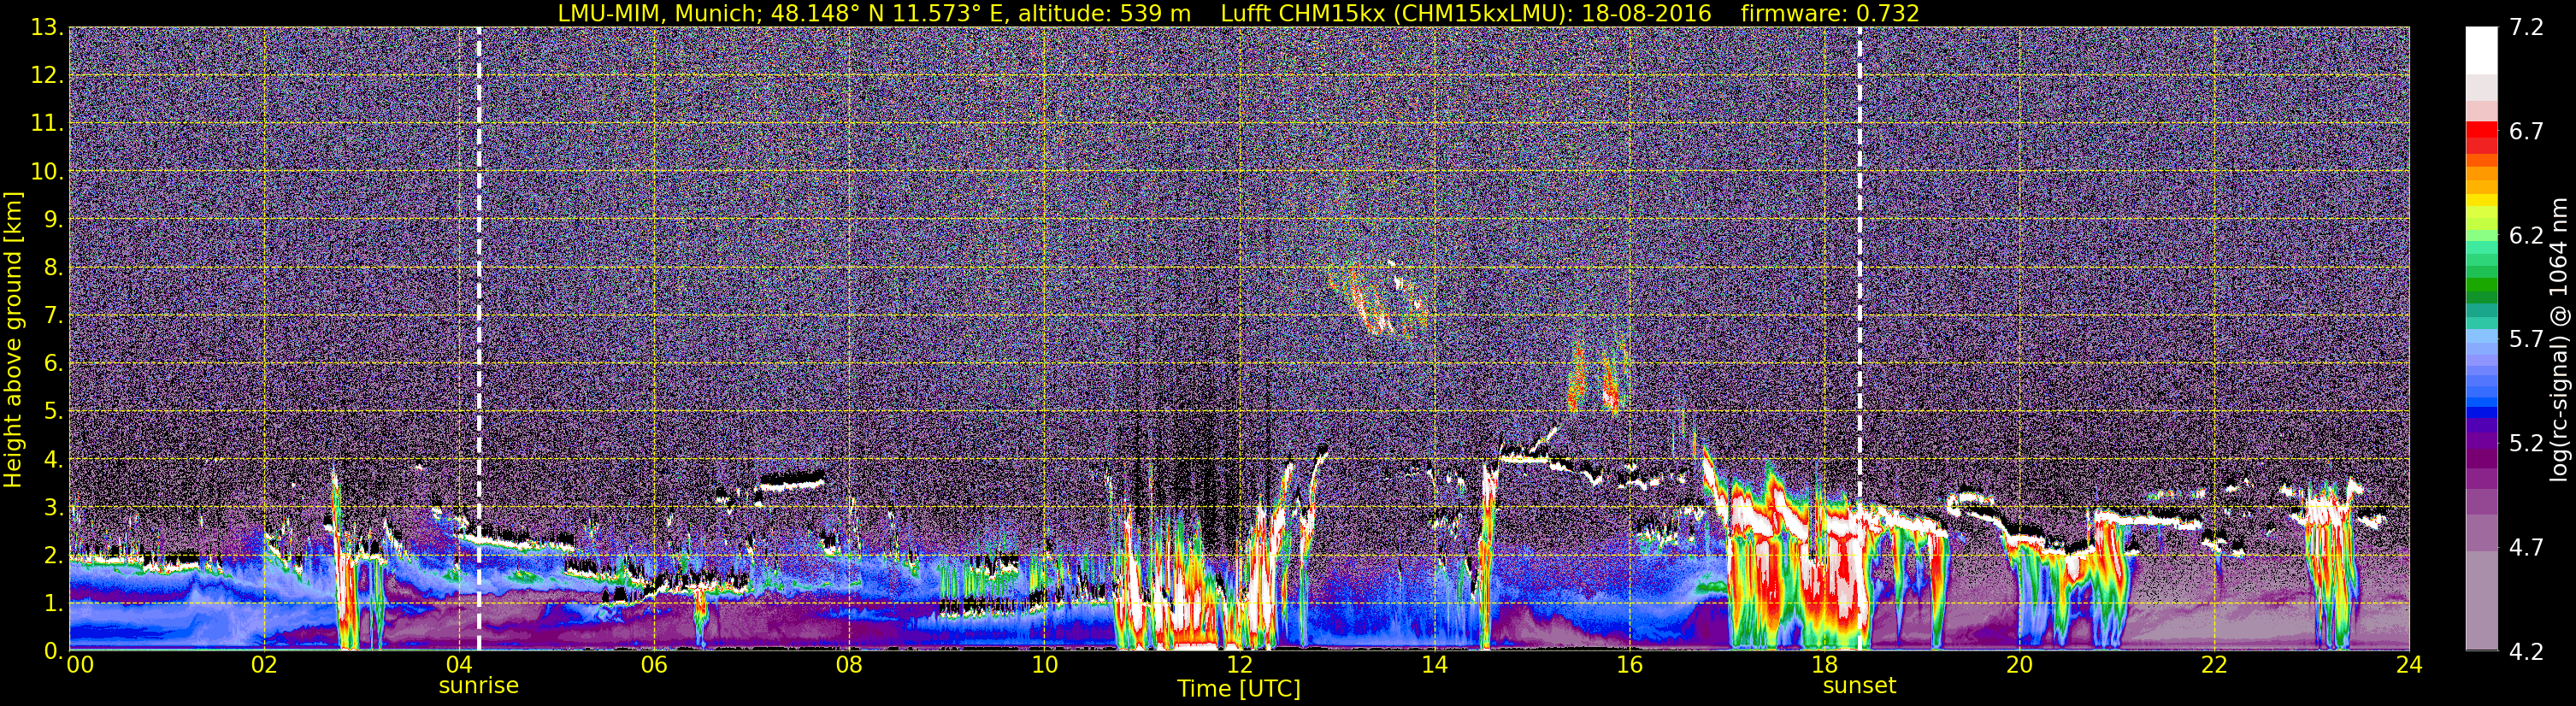Click the sunset label under the time axis
This screenshot has height=706, width=2576.
[1859, 686]
